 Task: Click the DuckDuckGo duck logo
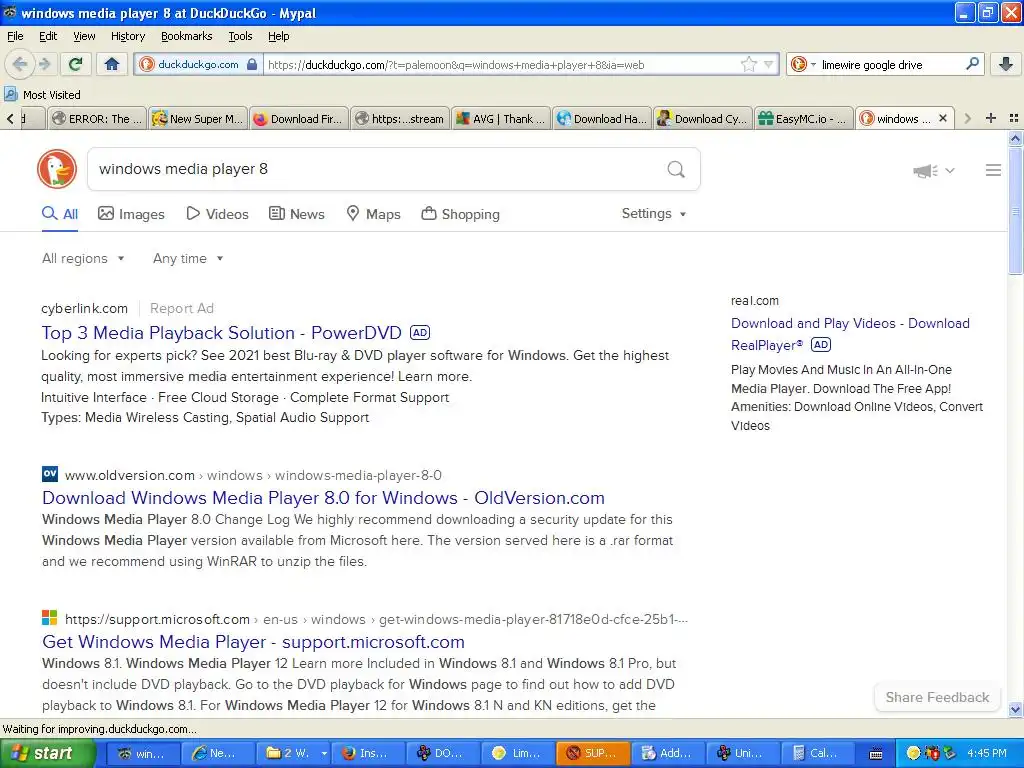coord(57,169)
